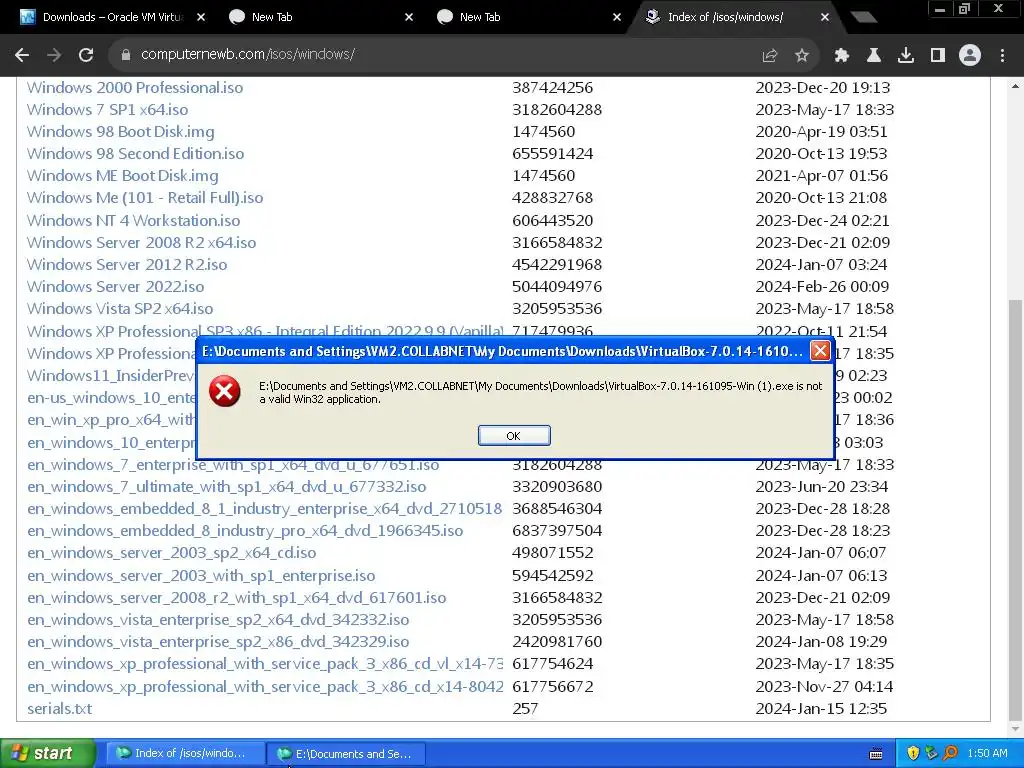Viewport: 1024px width, 768px height.
Task: Open en_windows_vista_enterprise_sp2_x86 iso link
Action: point(218,642)
